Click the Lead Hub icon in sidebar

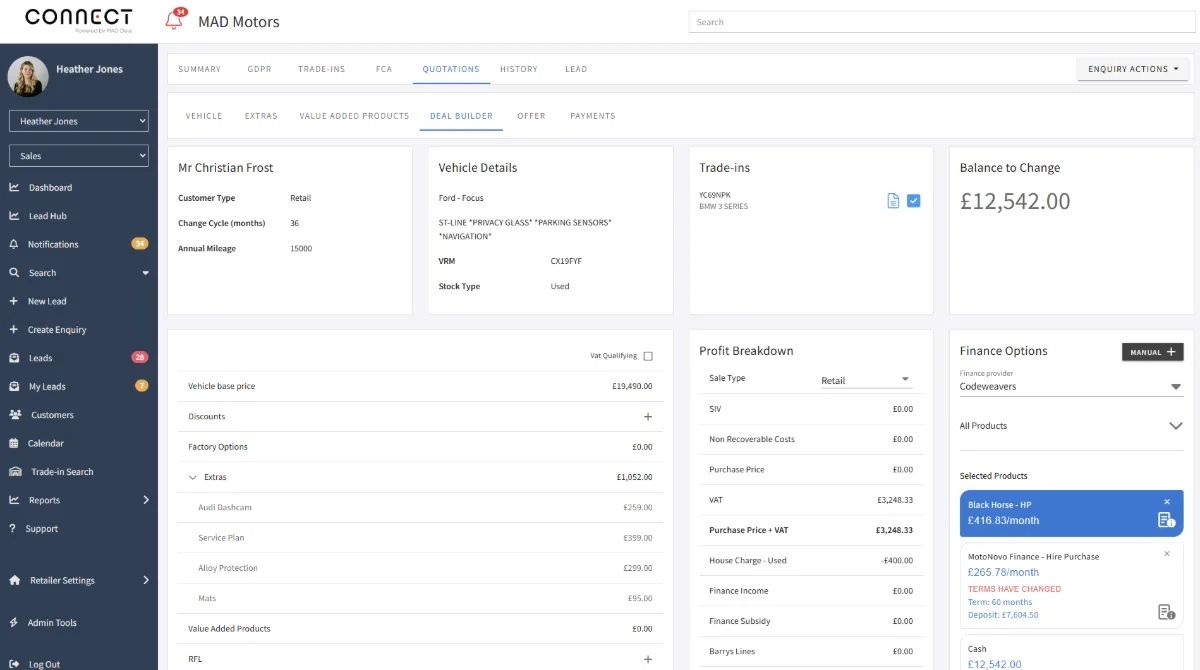(x=14, y=216)
